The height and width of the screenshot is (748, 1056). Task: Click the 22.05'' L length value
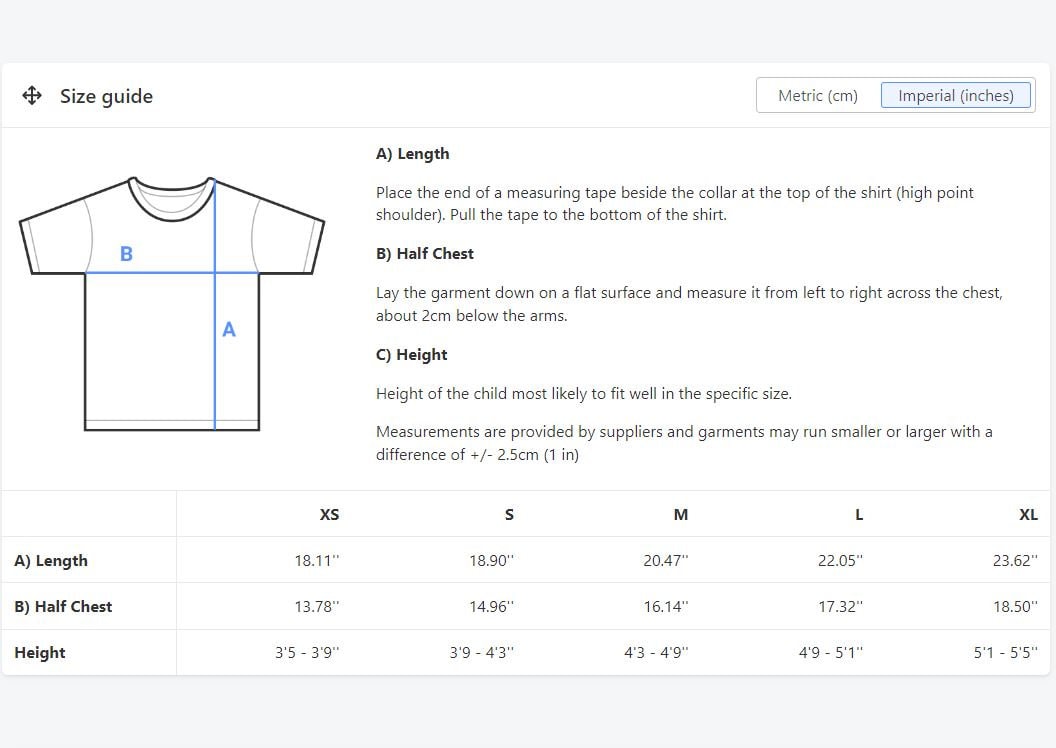coord(840,560)
